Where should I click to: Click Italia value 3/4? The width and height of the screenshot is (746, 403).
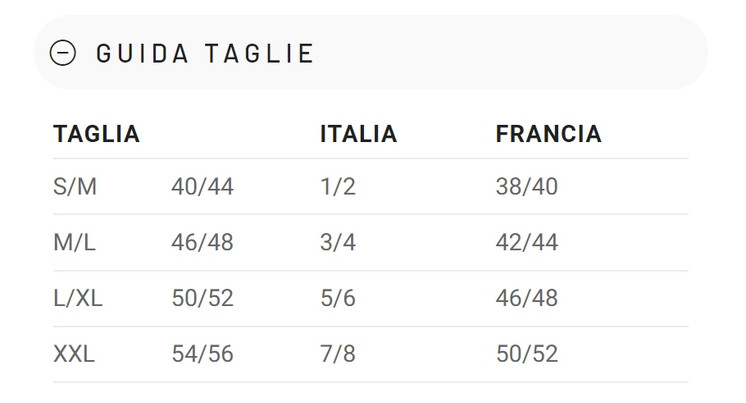(337, 243)
